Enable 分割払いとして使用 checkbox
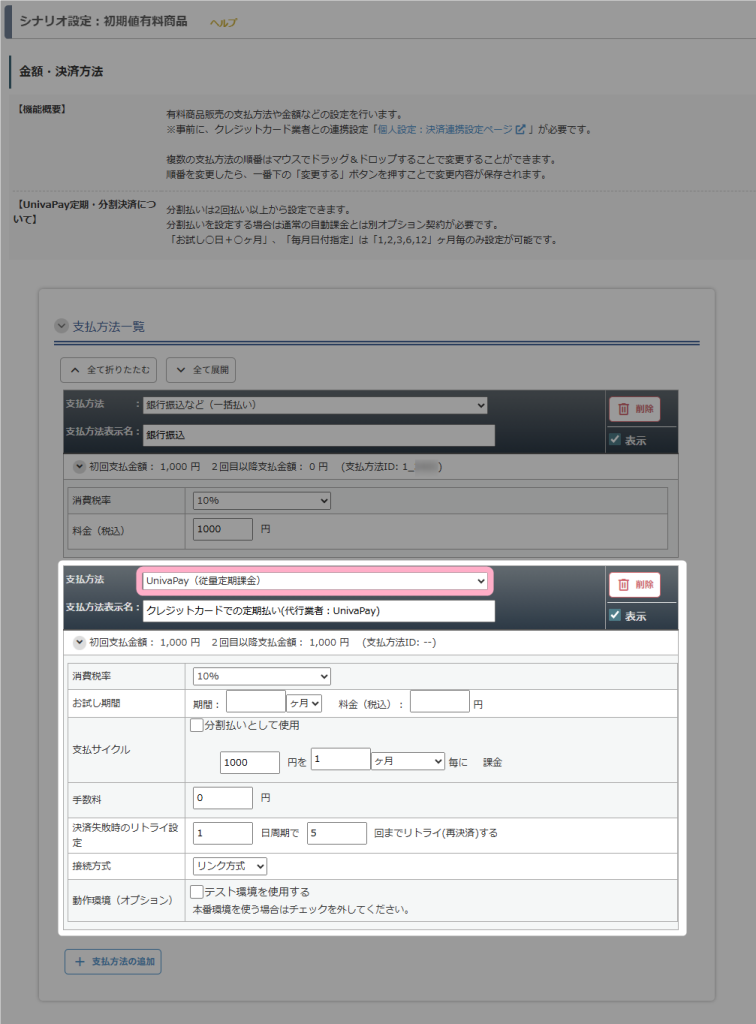The height and width of the screenshot is (1024, 756). (x=198, y=726)
